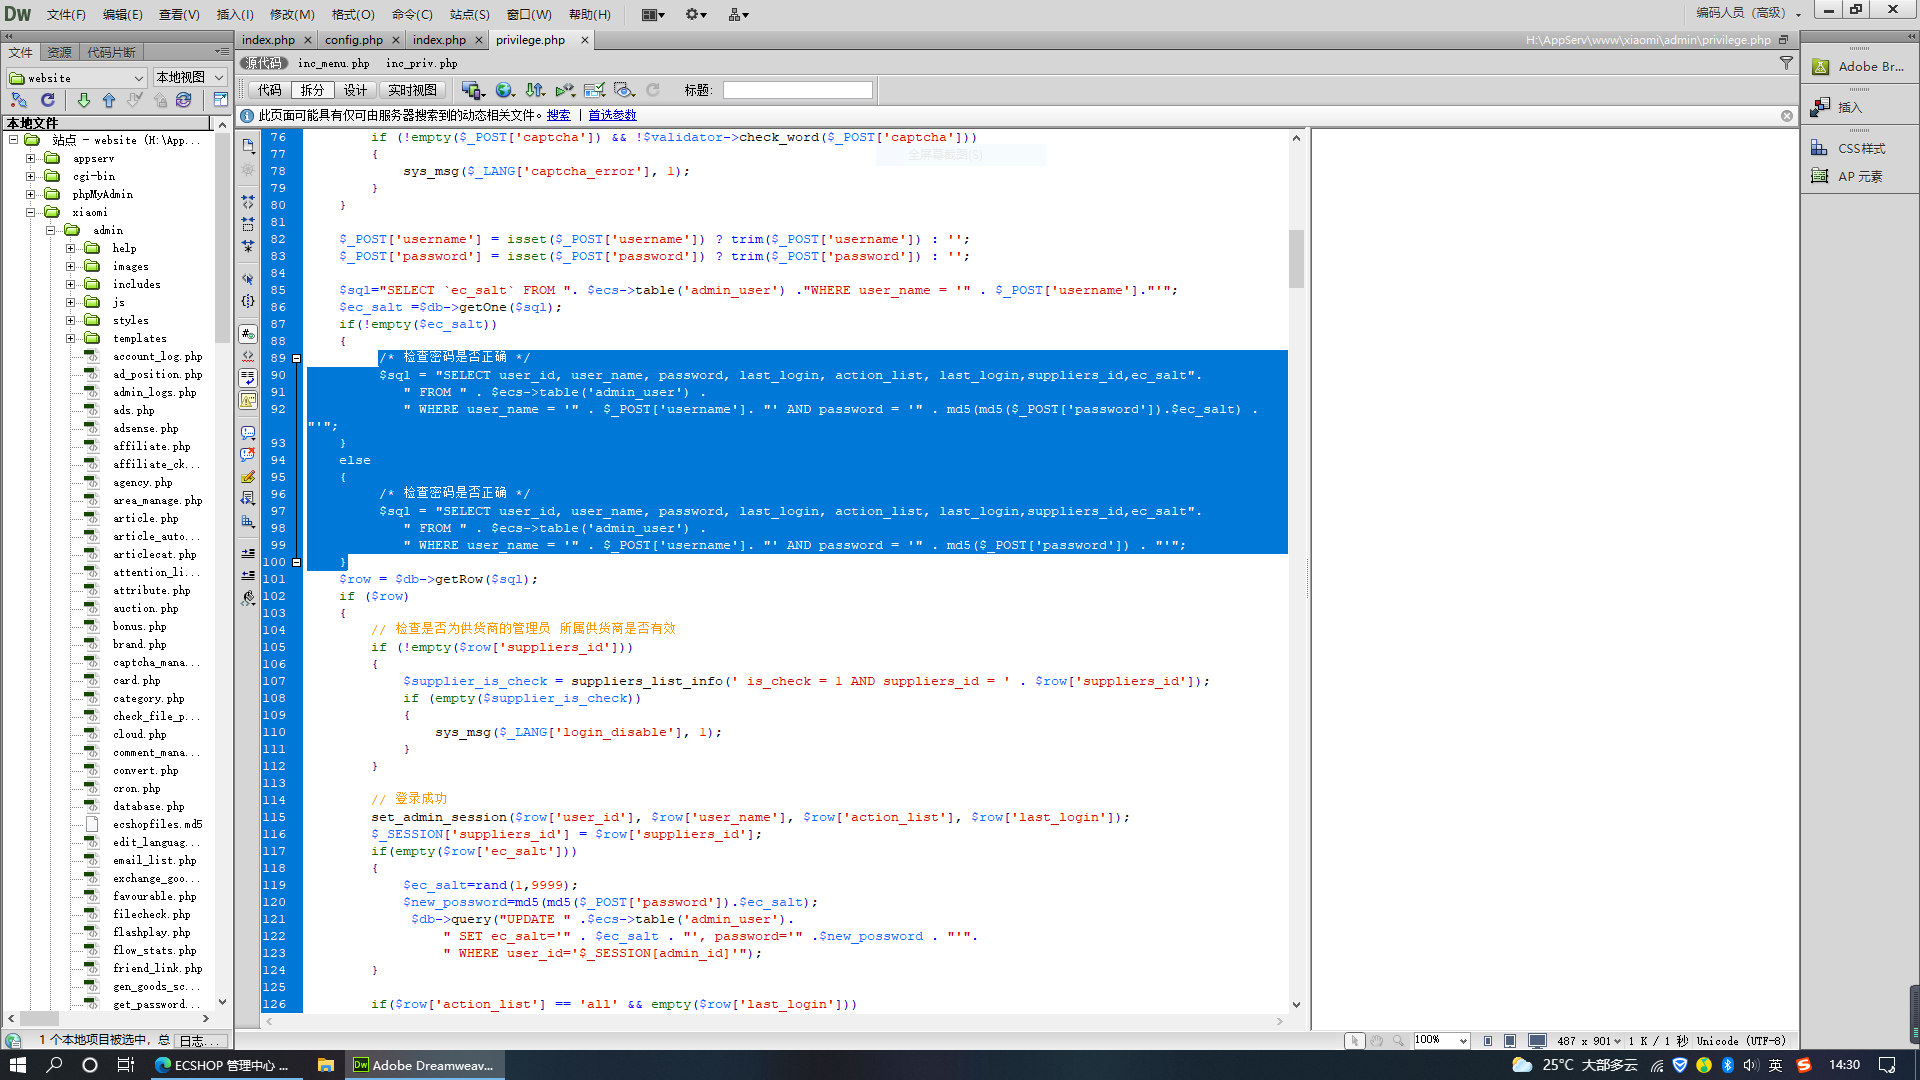
Task: Expand the includes folder in file tree
Action: tap(71, 284)
